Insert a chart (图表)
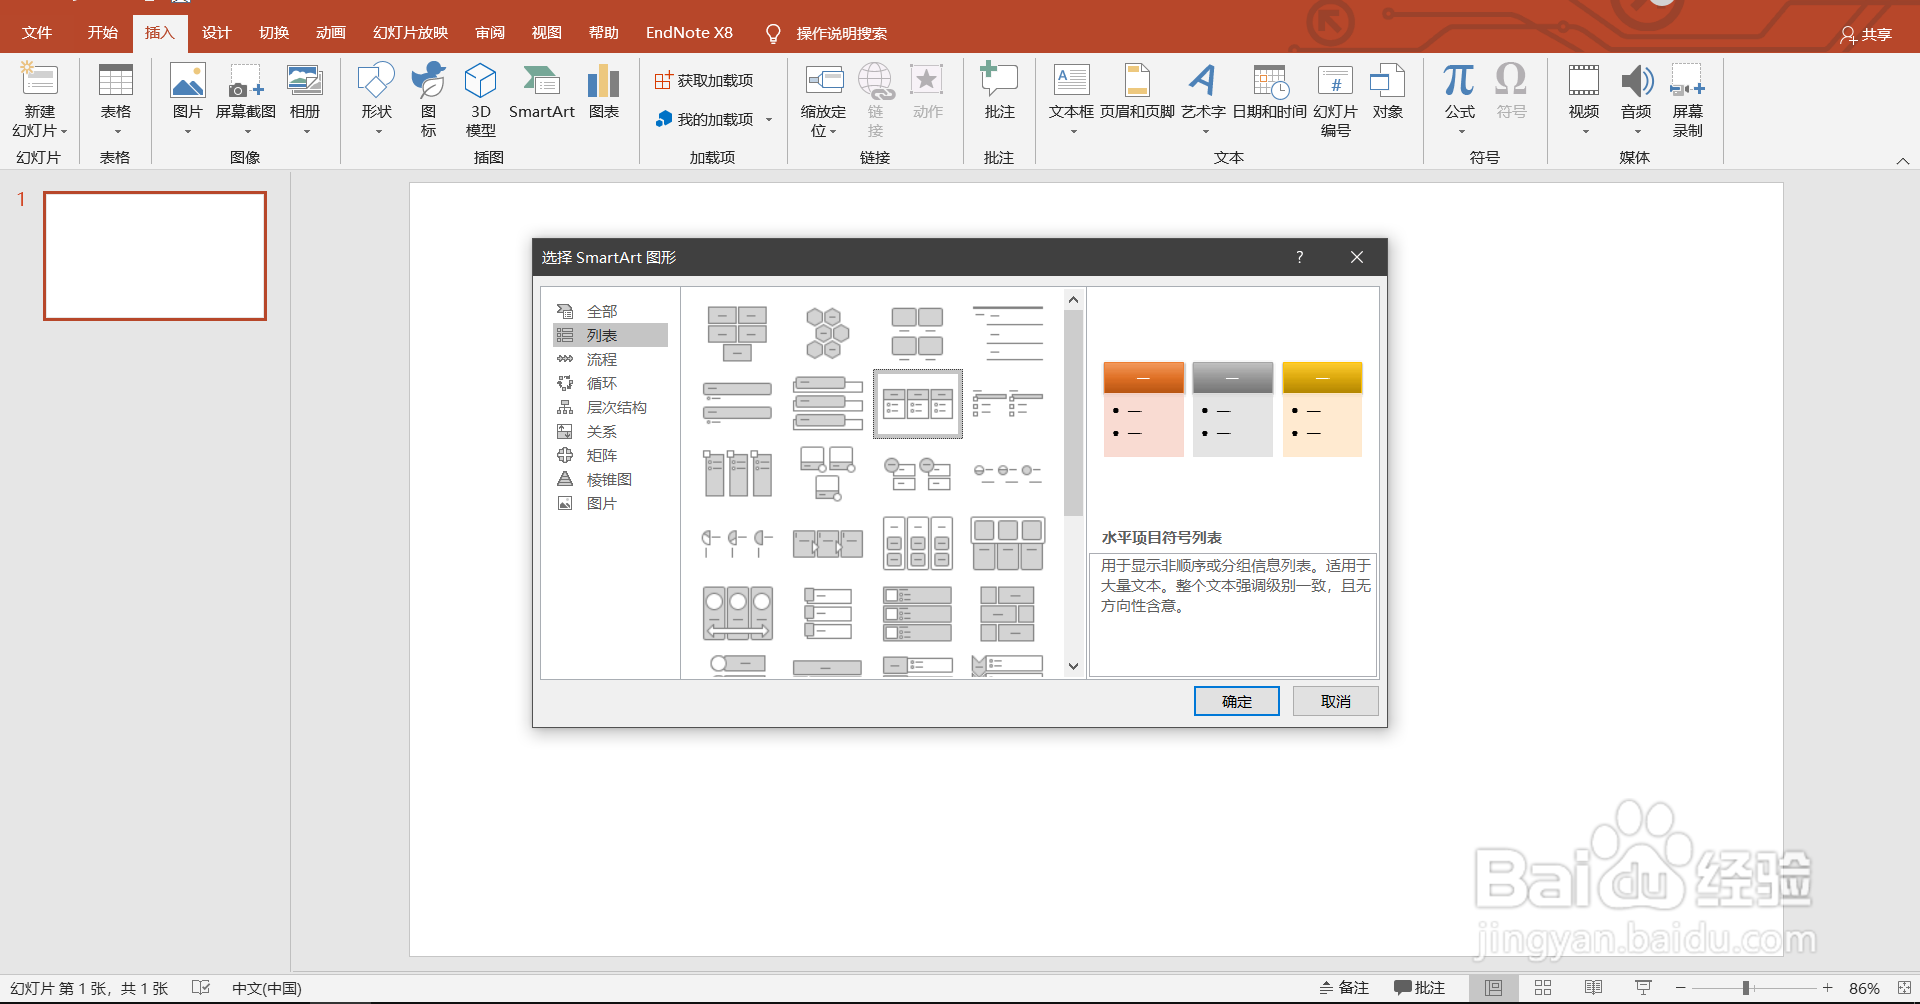 click(603, 92)
